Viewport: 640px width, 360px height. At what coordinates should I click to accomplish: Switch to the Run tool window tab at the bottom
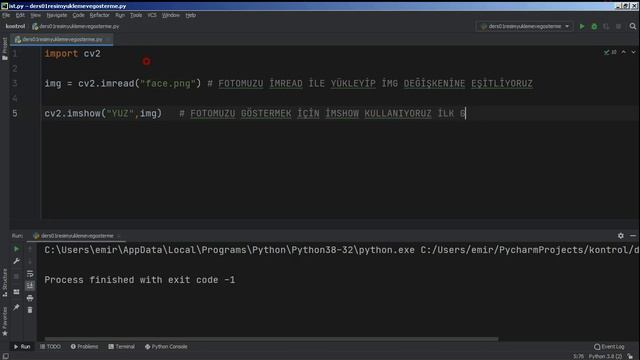[x=22, y=347]
